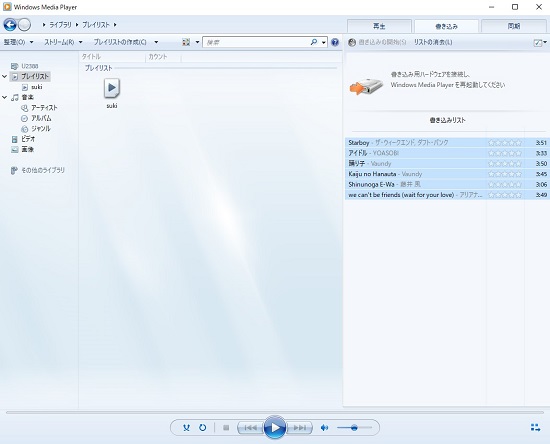This screenshot has height=444, width=550.
Task: Open the 同期 tab
Action: [x=514, y=26]
